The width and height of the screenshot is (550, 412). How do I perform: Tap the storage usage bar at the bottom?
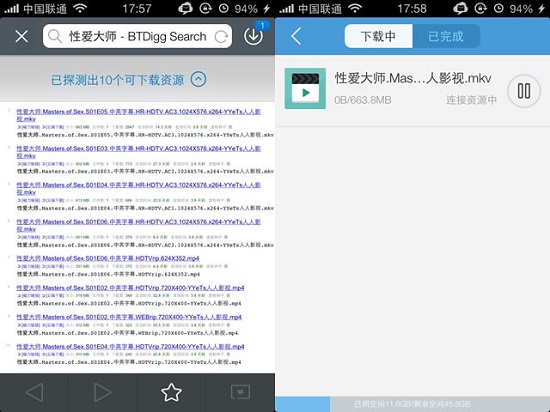tap(412, 404)
